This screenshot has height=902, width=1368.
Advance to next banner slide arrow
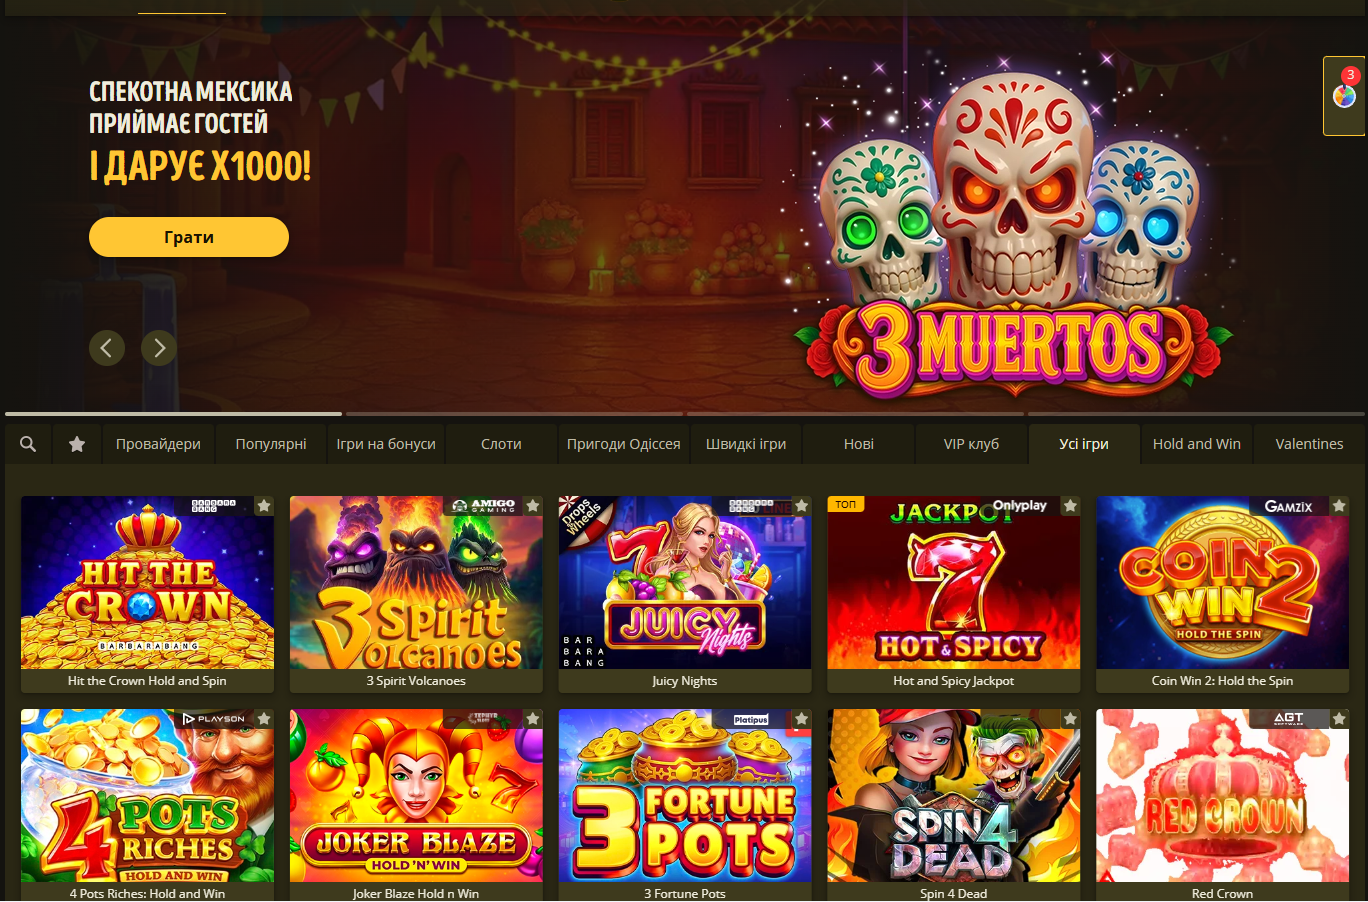click(x=159, y=348)
